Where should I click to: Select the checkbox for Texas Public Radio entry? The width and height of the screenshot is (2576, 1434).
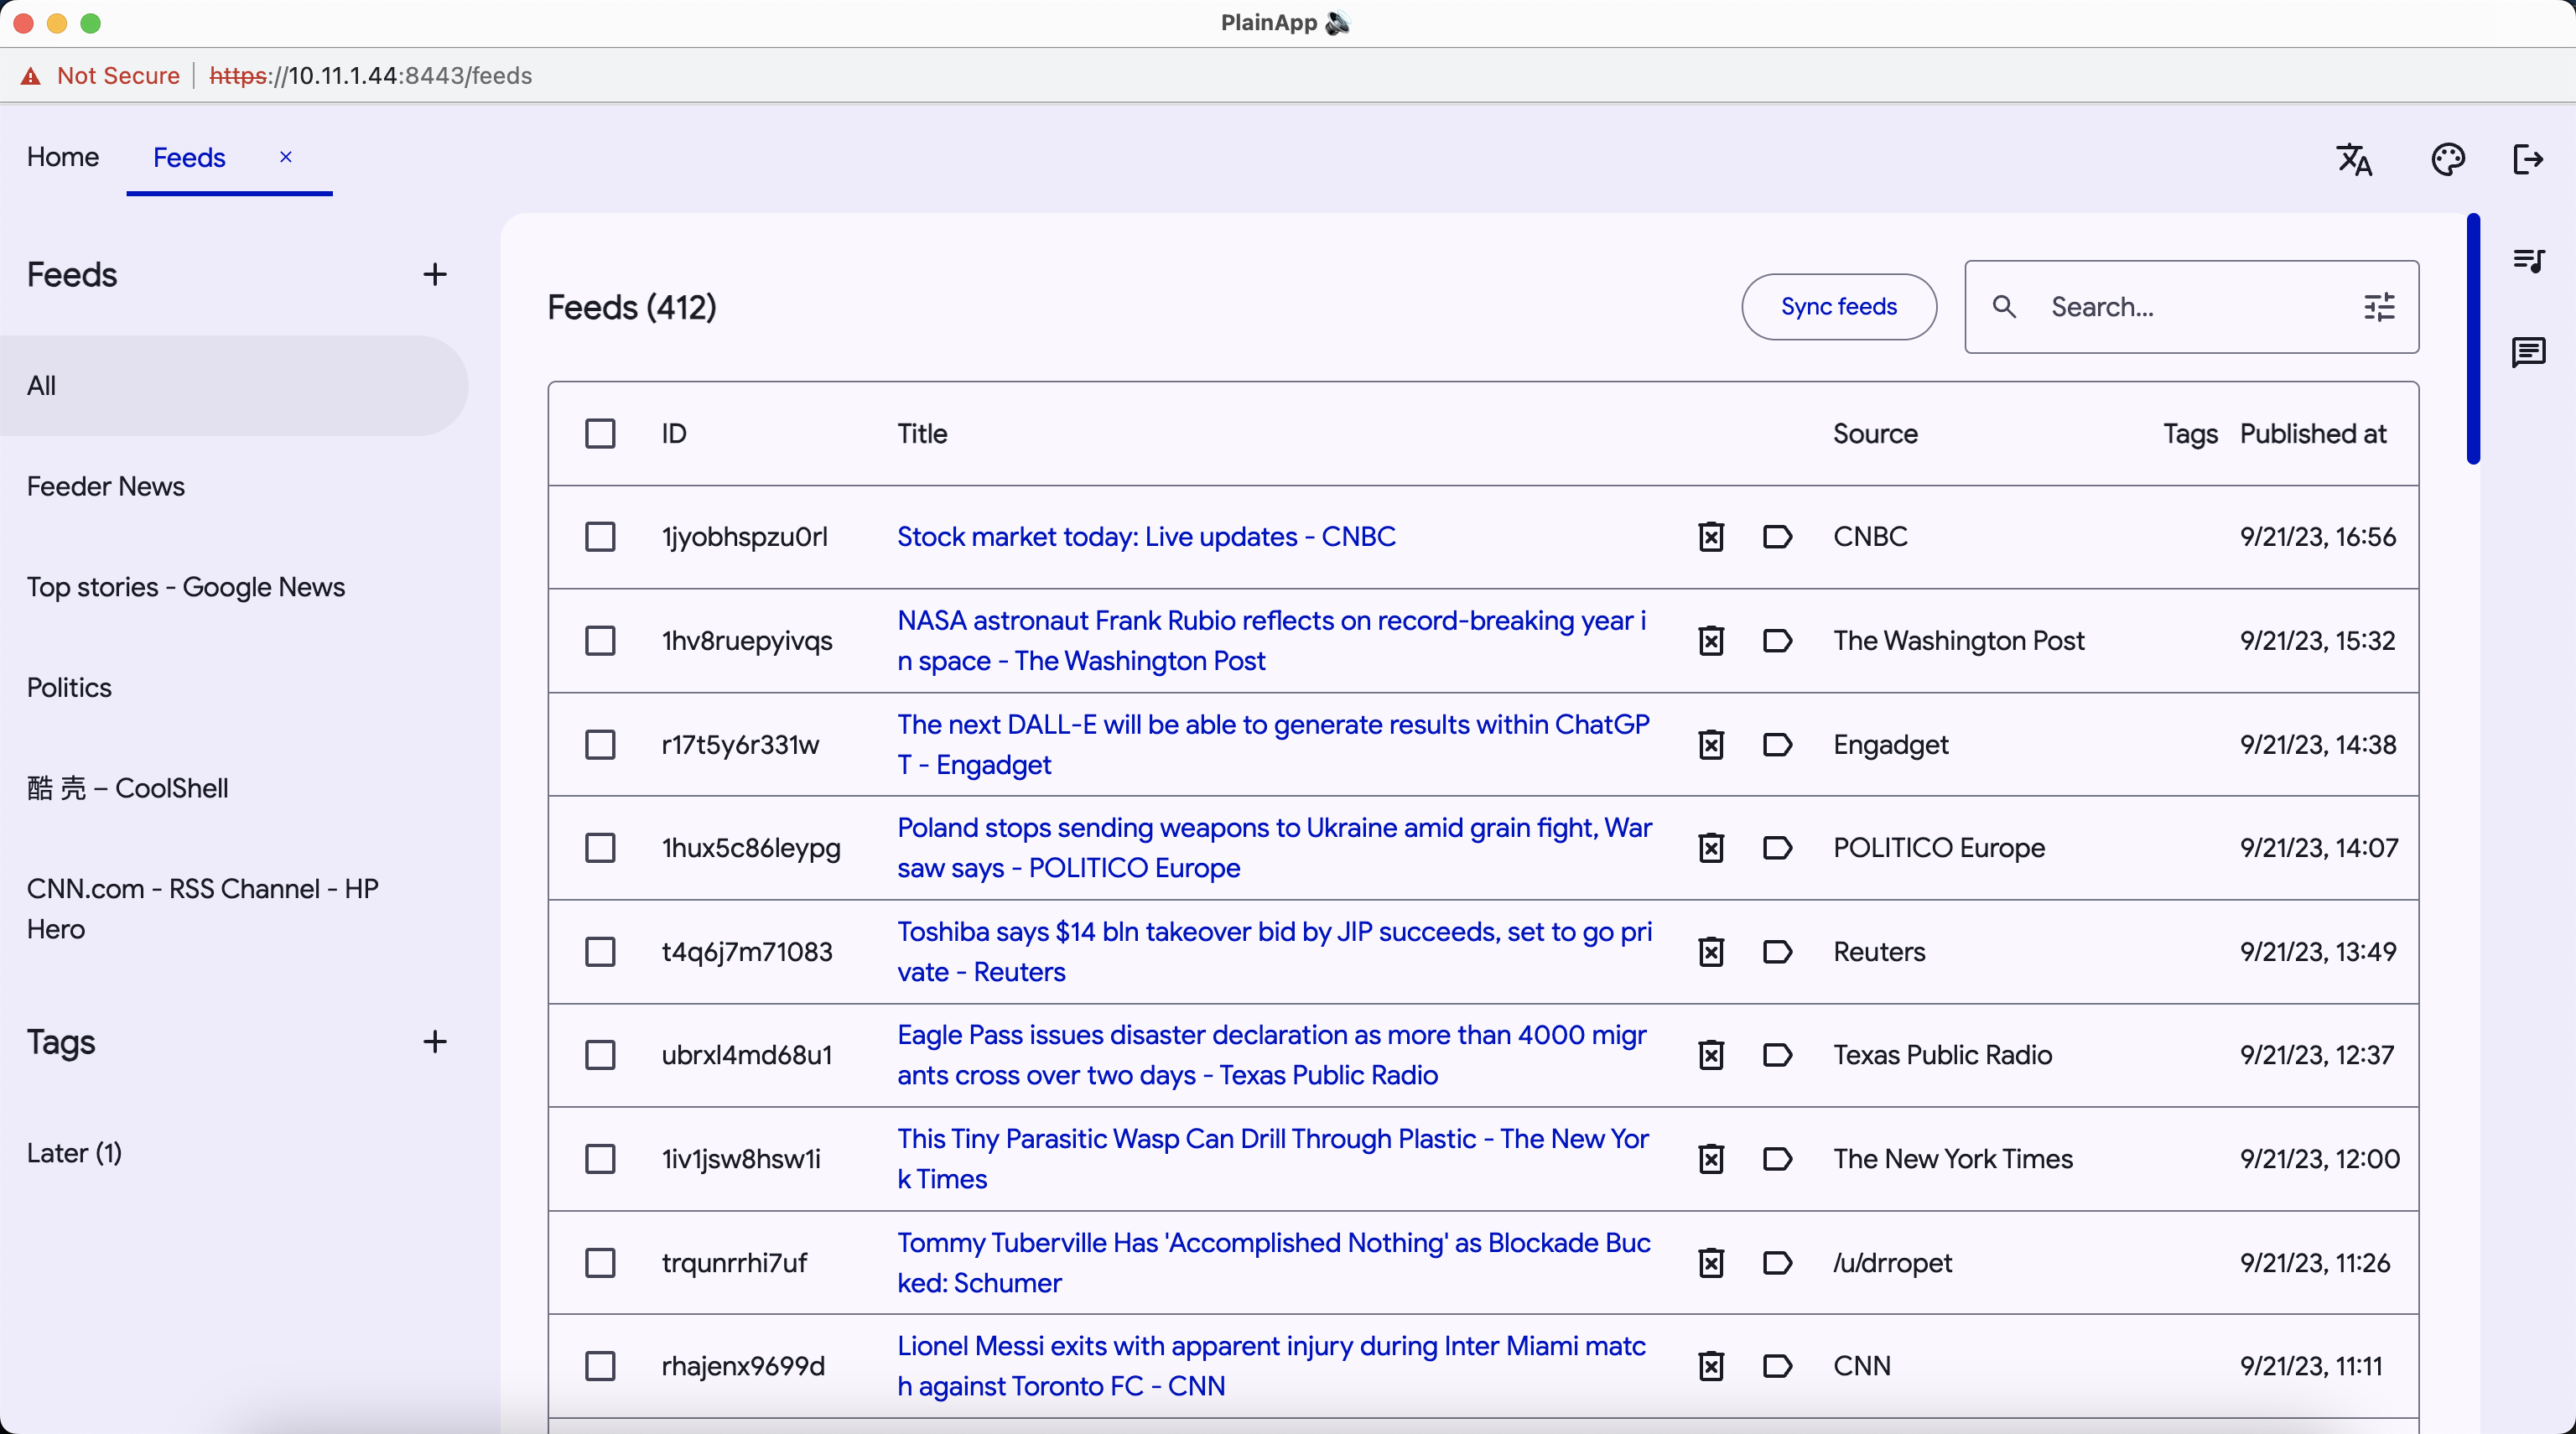click(x=600, y=1055)
